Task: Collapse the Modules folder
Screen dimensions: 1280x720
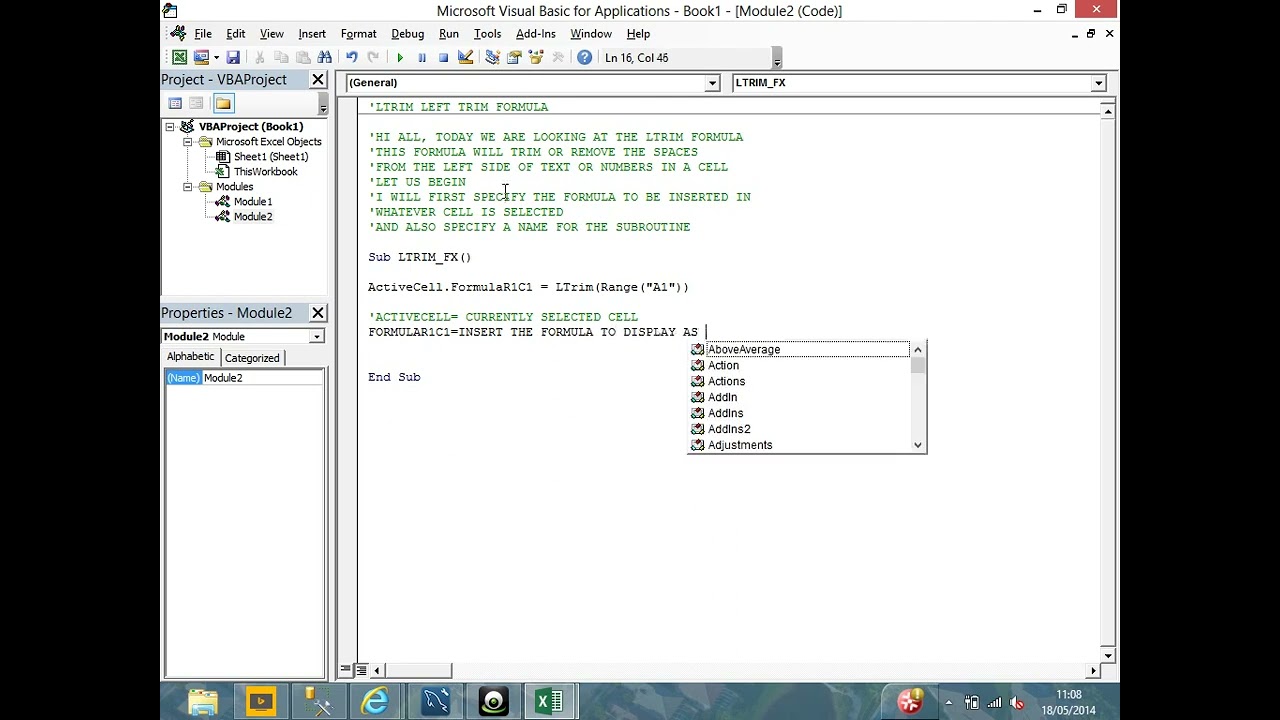Action: [188, 187]
